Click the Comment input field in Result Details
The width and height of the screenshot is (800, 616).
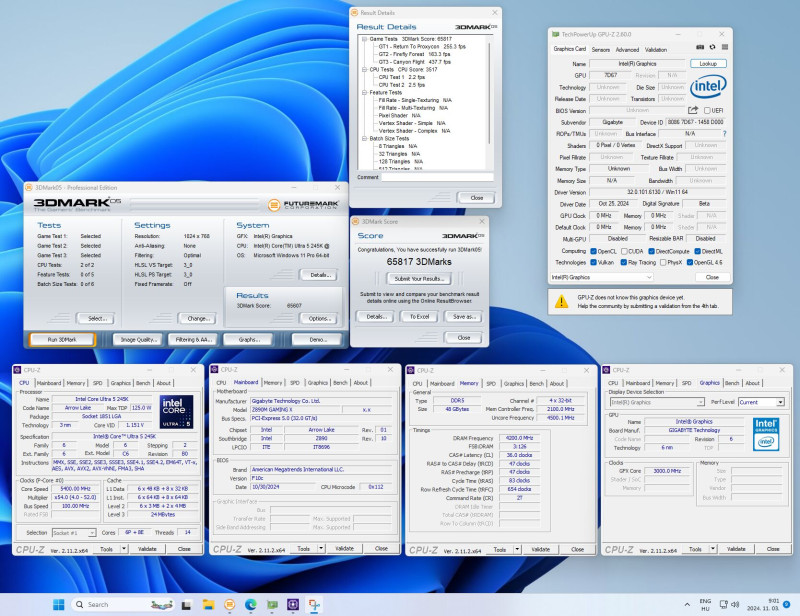click(x=437, y=177)
